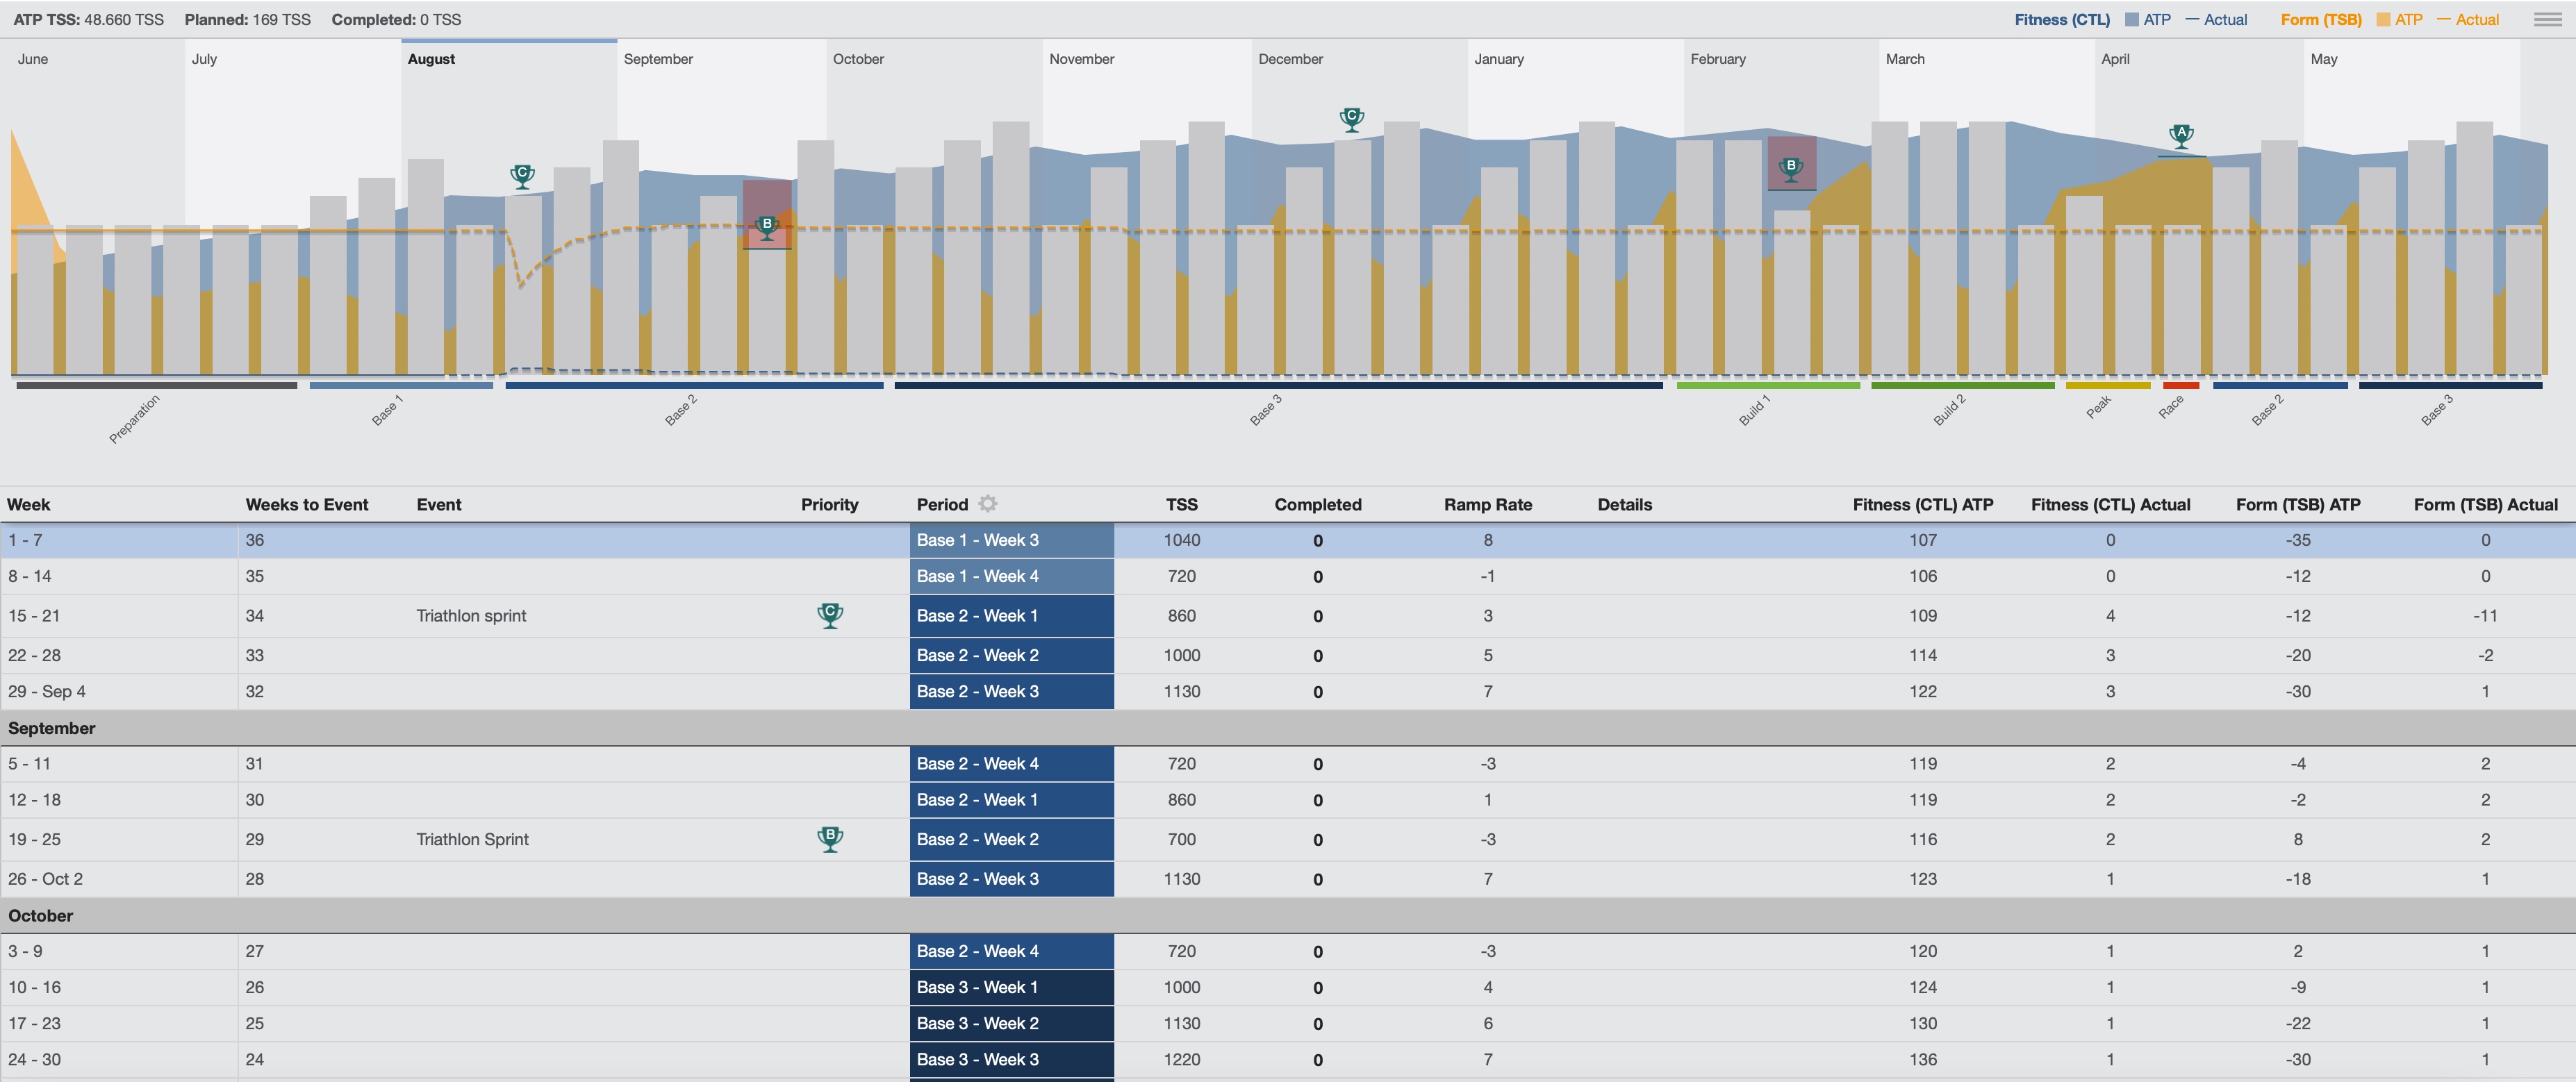Viewport: 2576px width, 1082px height.
Task: Open the Period settings gear
Action: (988, 504)
